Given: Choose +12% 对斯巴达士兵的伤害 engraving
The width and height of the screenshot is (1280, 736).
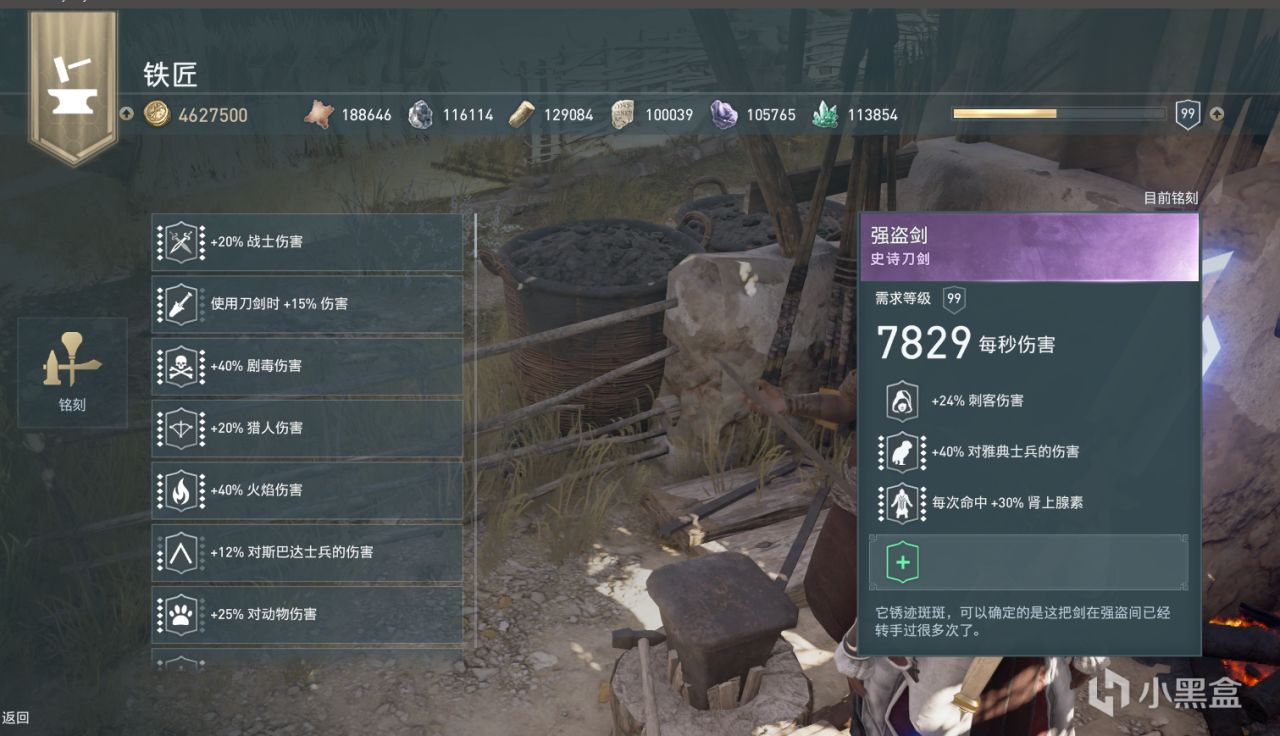Looking at the screenshot, I should pyautogui.click(x=307, y=552).
